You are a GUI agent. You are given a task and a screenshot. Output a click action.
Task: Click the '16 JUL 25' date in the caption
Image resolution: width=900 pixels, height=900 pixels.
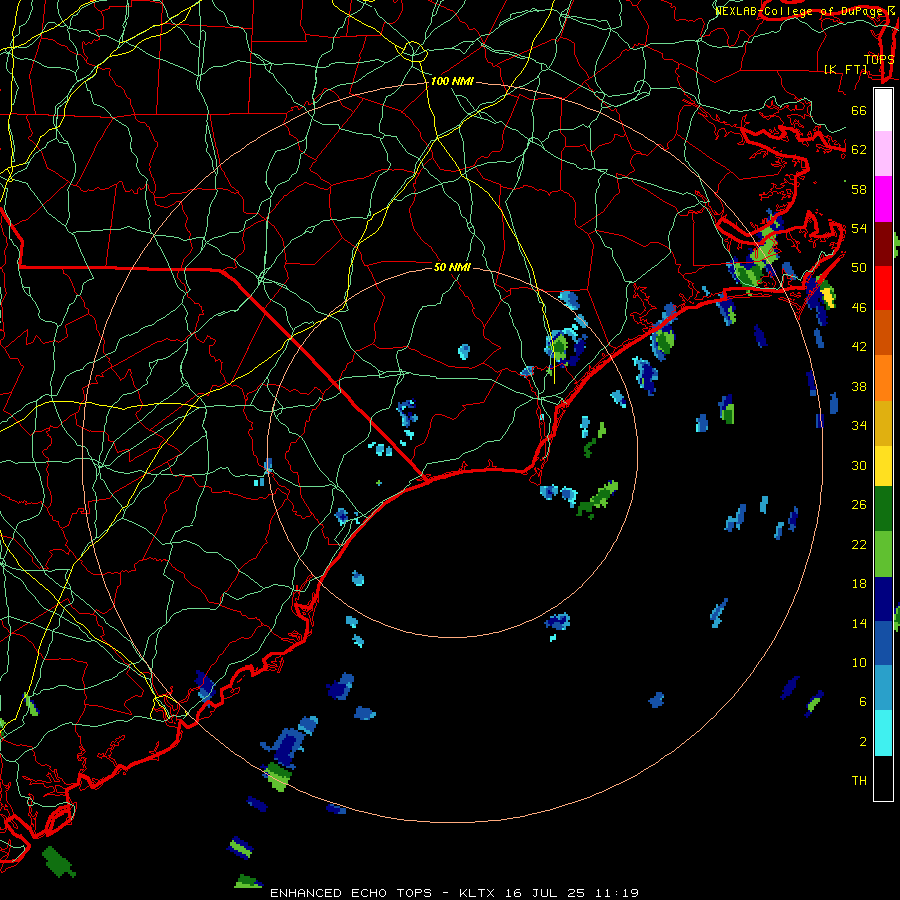pyautogui.click(x=545, y=893)
